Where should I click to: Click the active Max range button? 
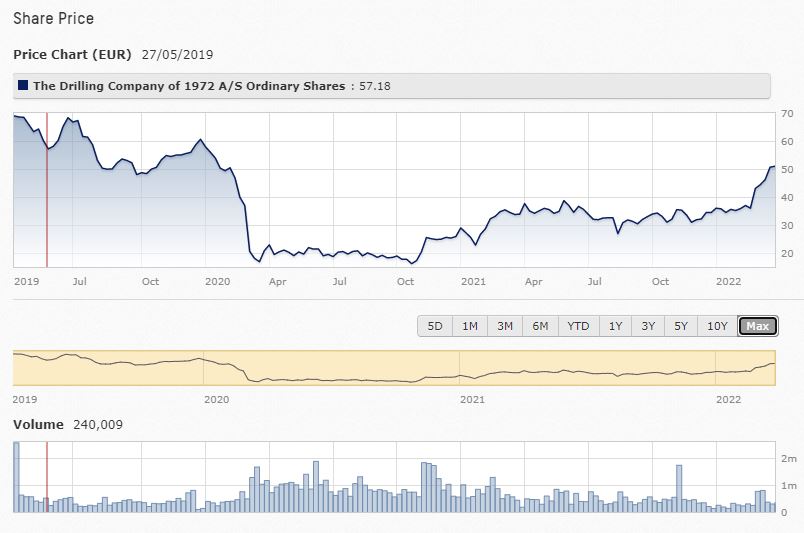pos(757,326)
